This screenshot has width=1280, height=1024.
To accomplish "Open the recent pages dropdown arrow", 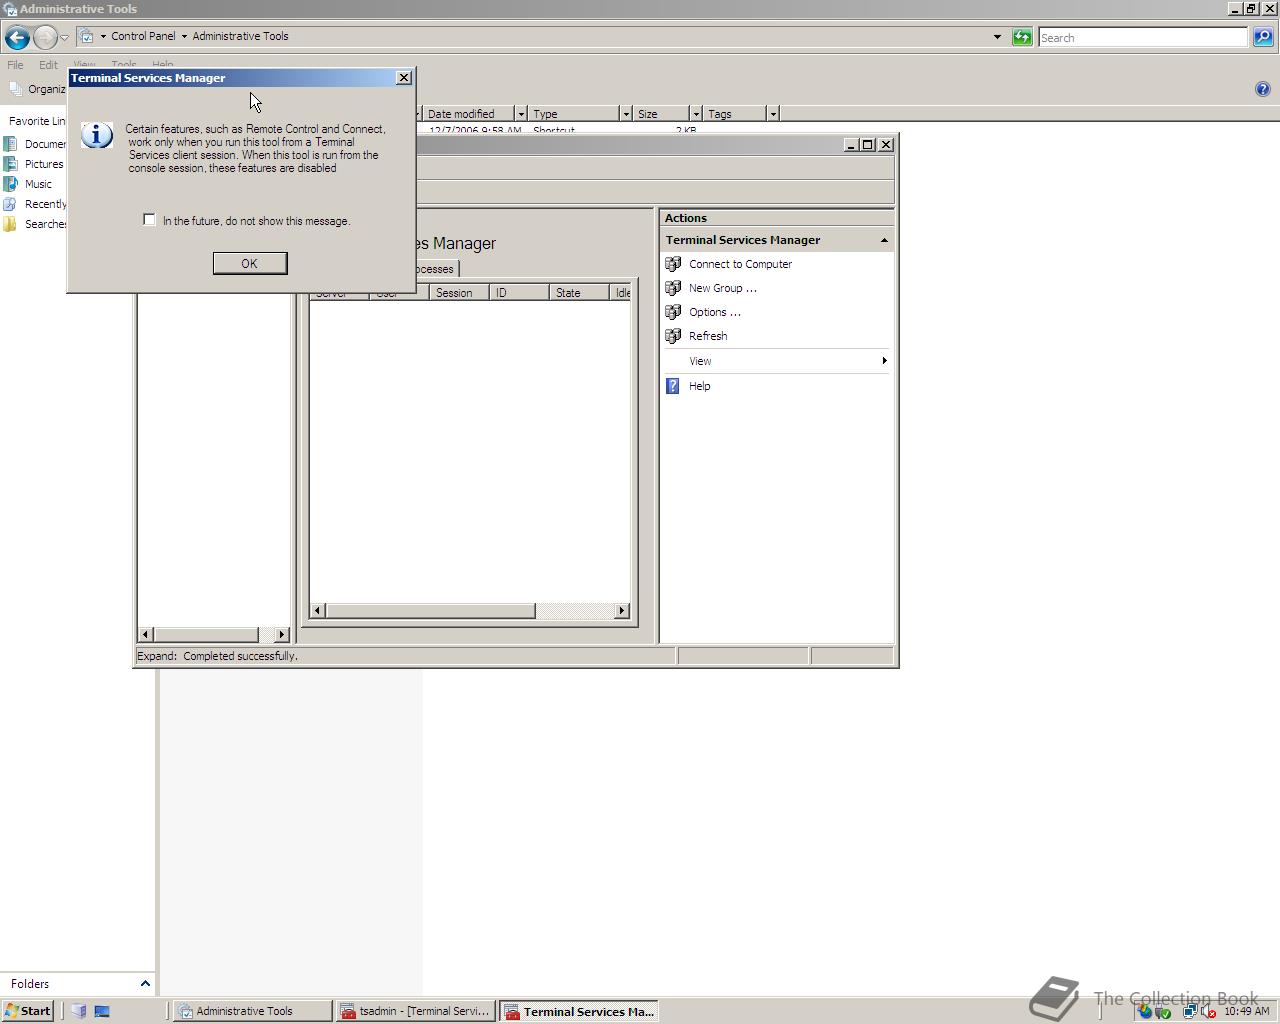I will pyautogui.click(x=64, y=37).
